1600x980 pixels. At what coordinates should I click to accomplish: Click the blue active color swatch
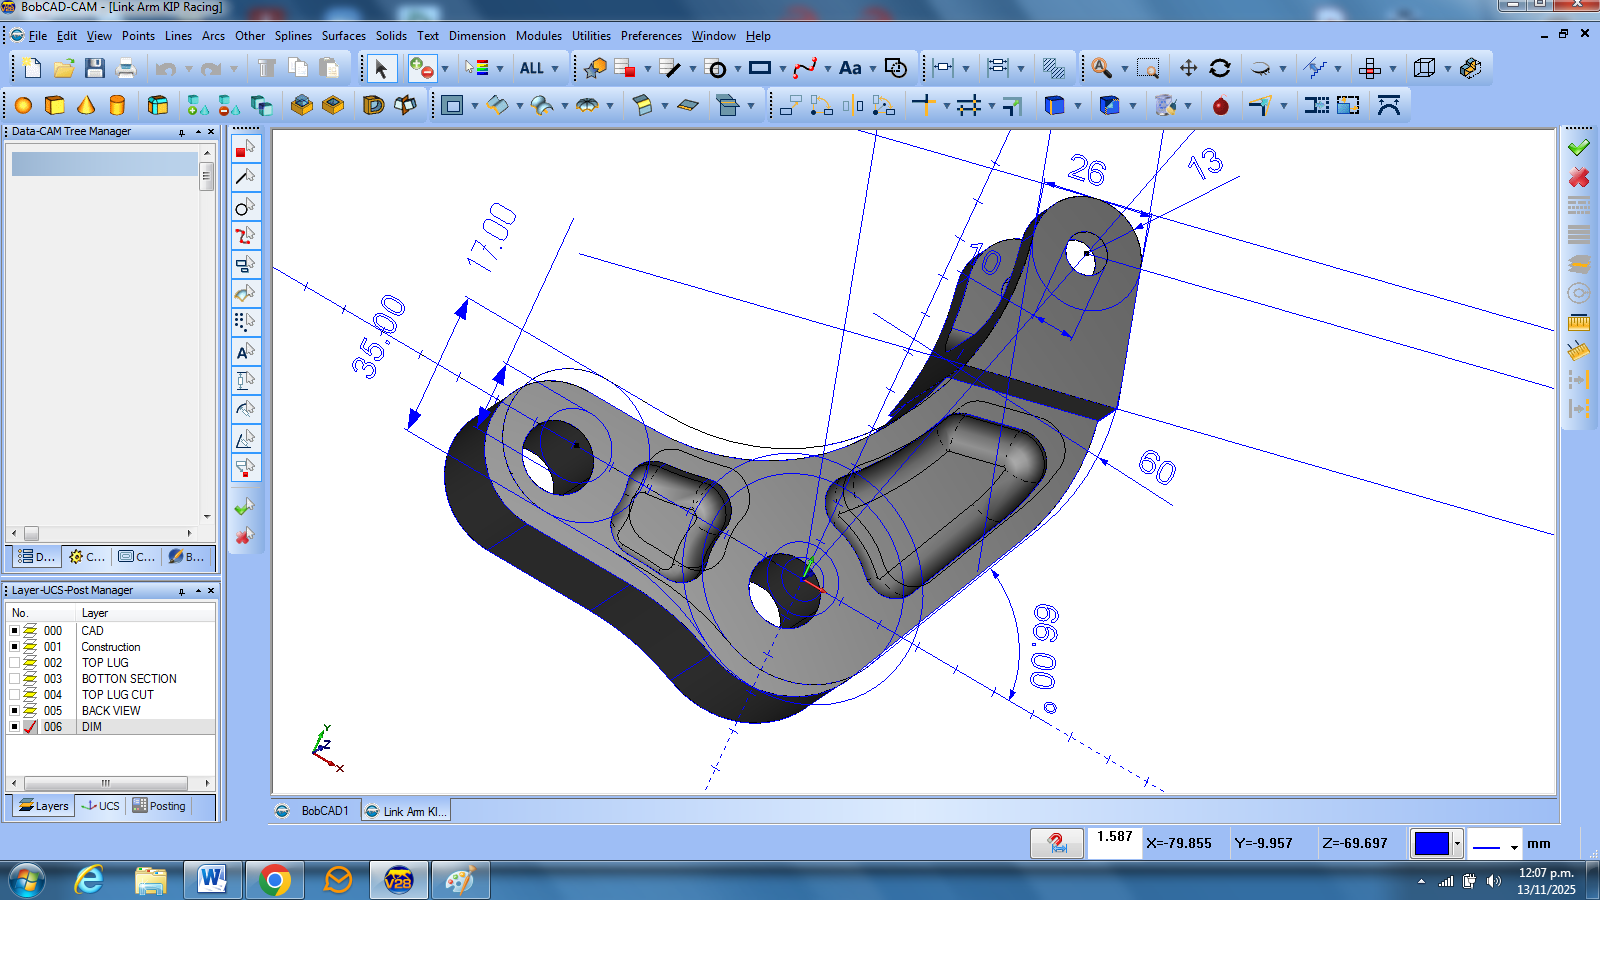click(x=1431, y=844)
